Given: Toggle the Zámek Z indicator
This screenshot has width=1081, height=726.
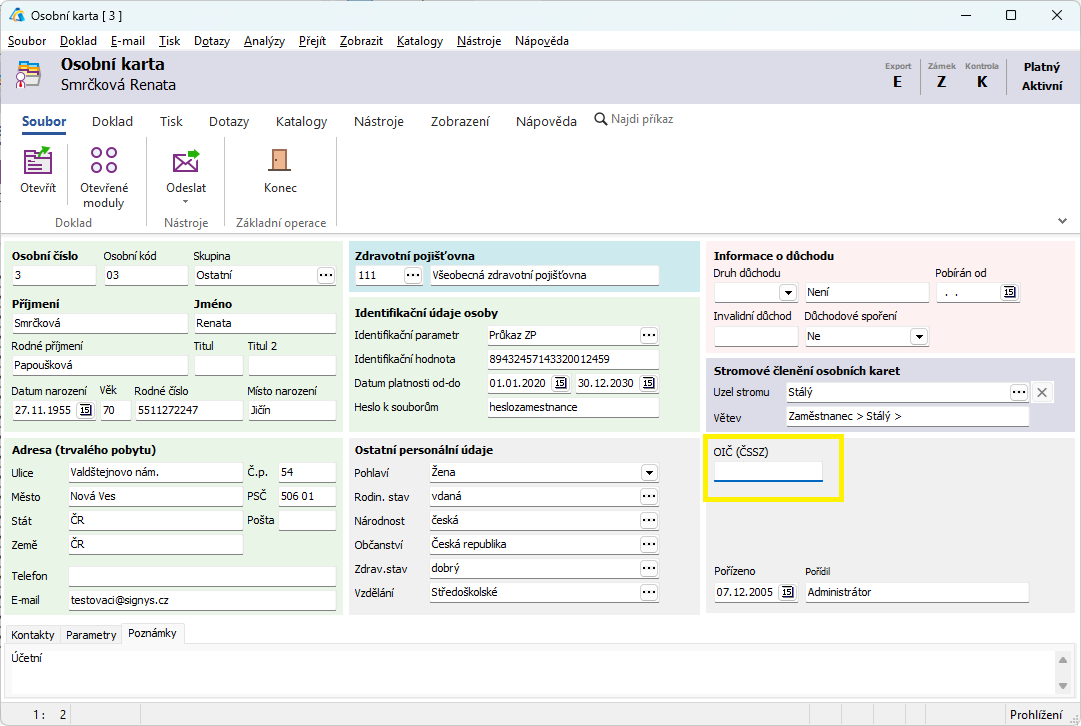Looking at the screenshot, I should [x=941, y=82].
